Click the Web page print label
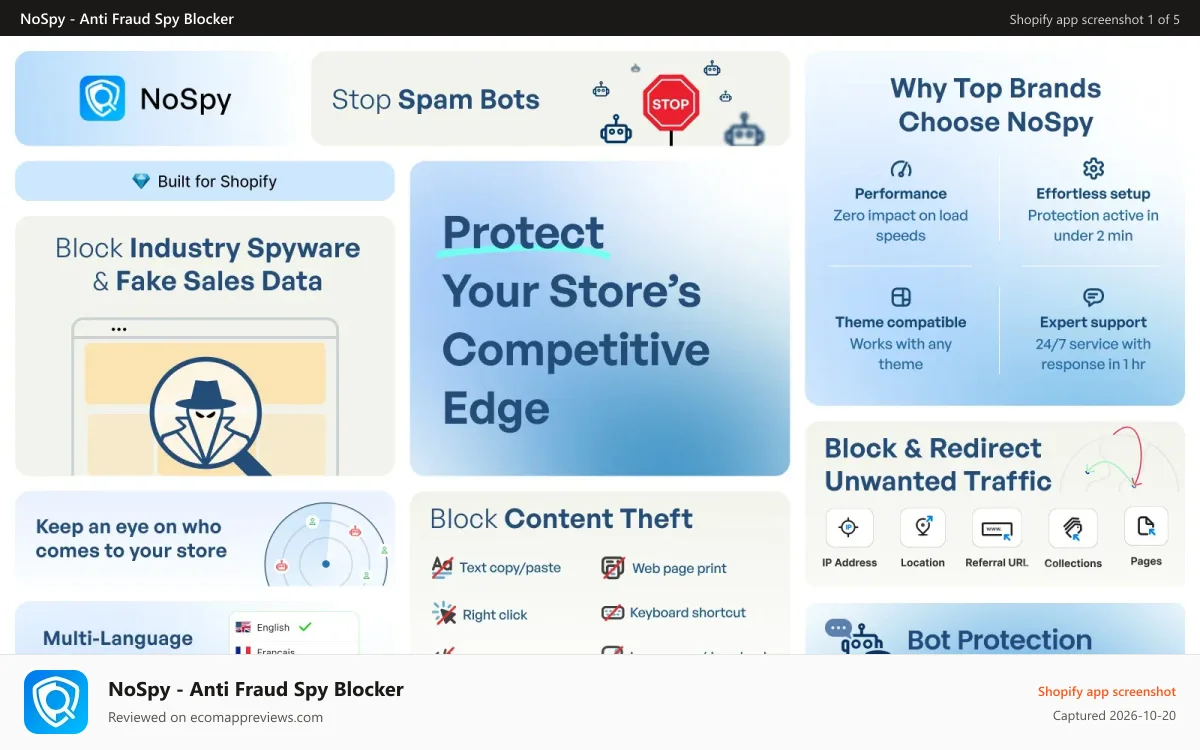 (x=679, y=568)
